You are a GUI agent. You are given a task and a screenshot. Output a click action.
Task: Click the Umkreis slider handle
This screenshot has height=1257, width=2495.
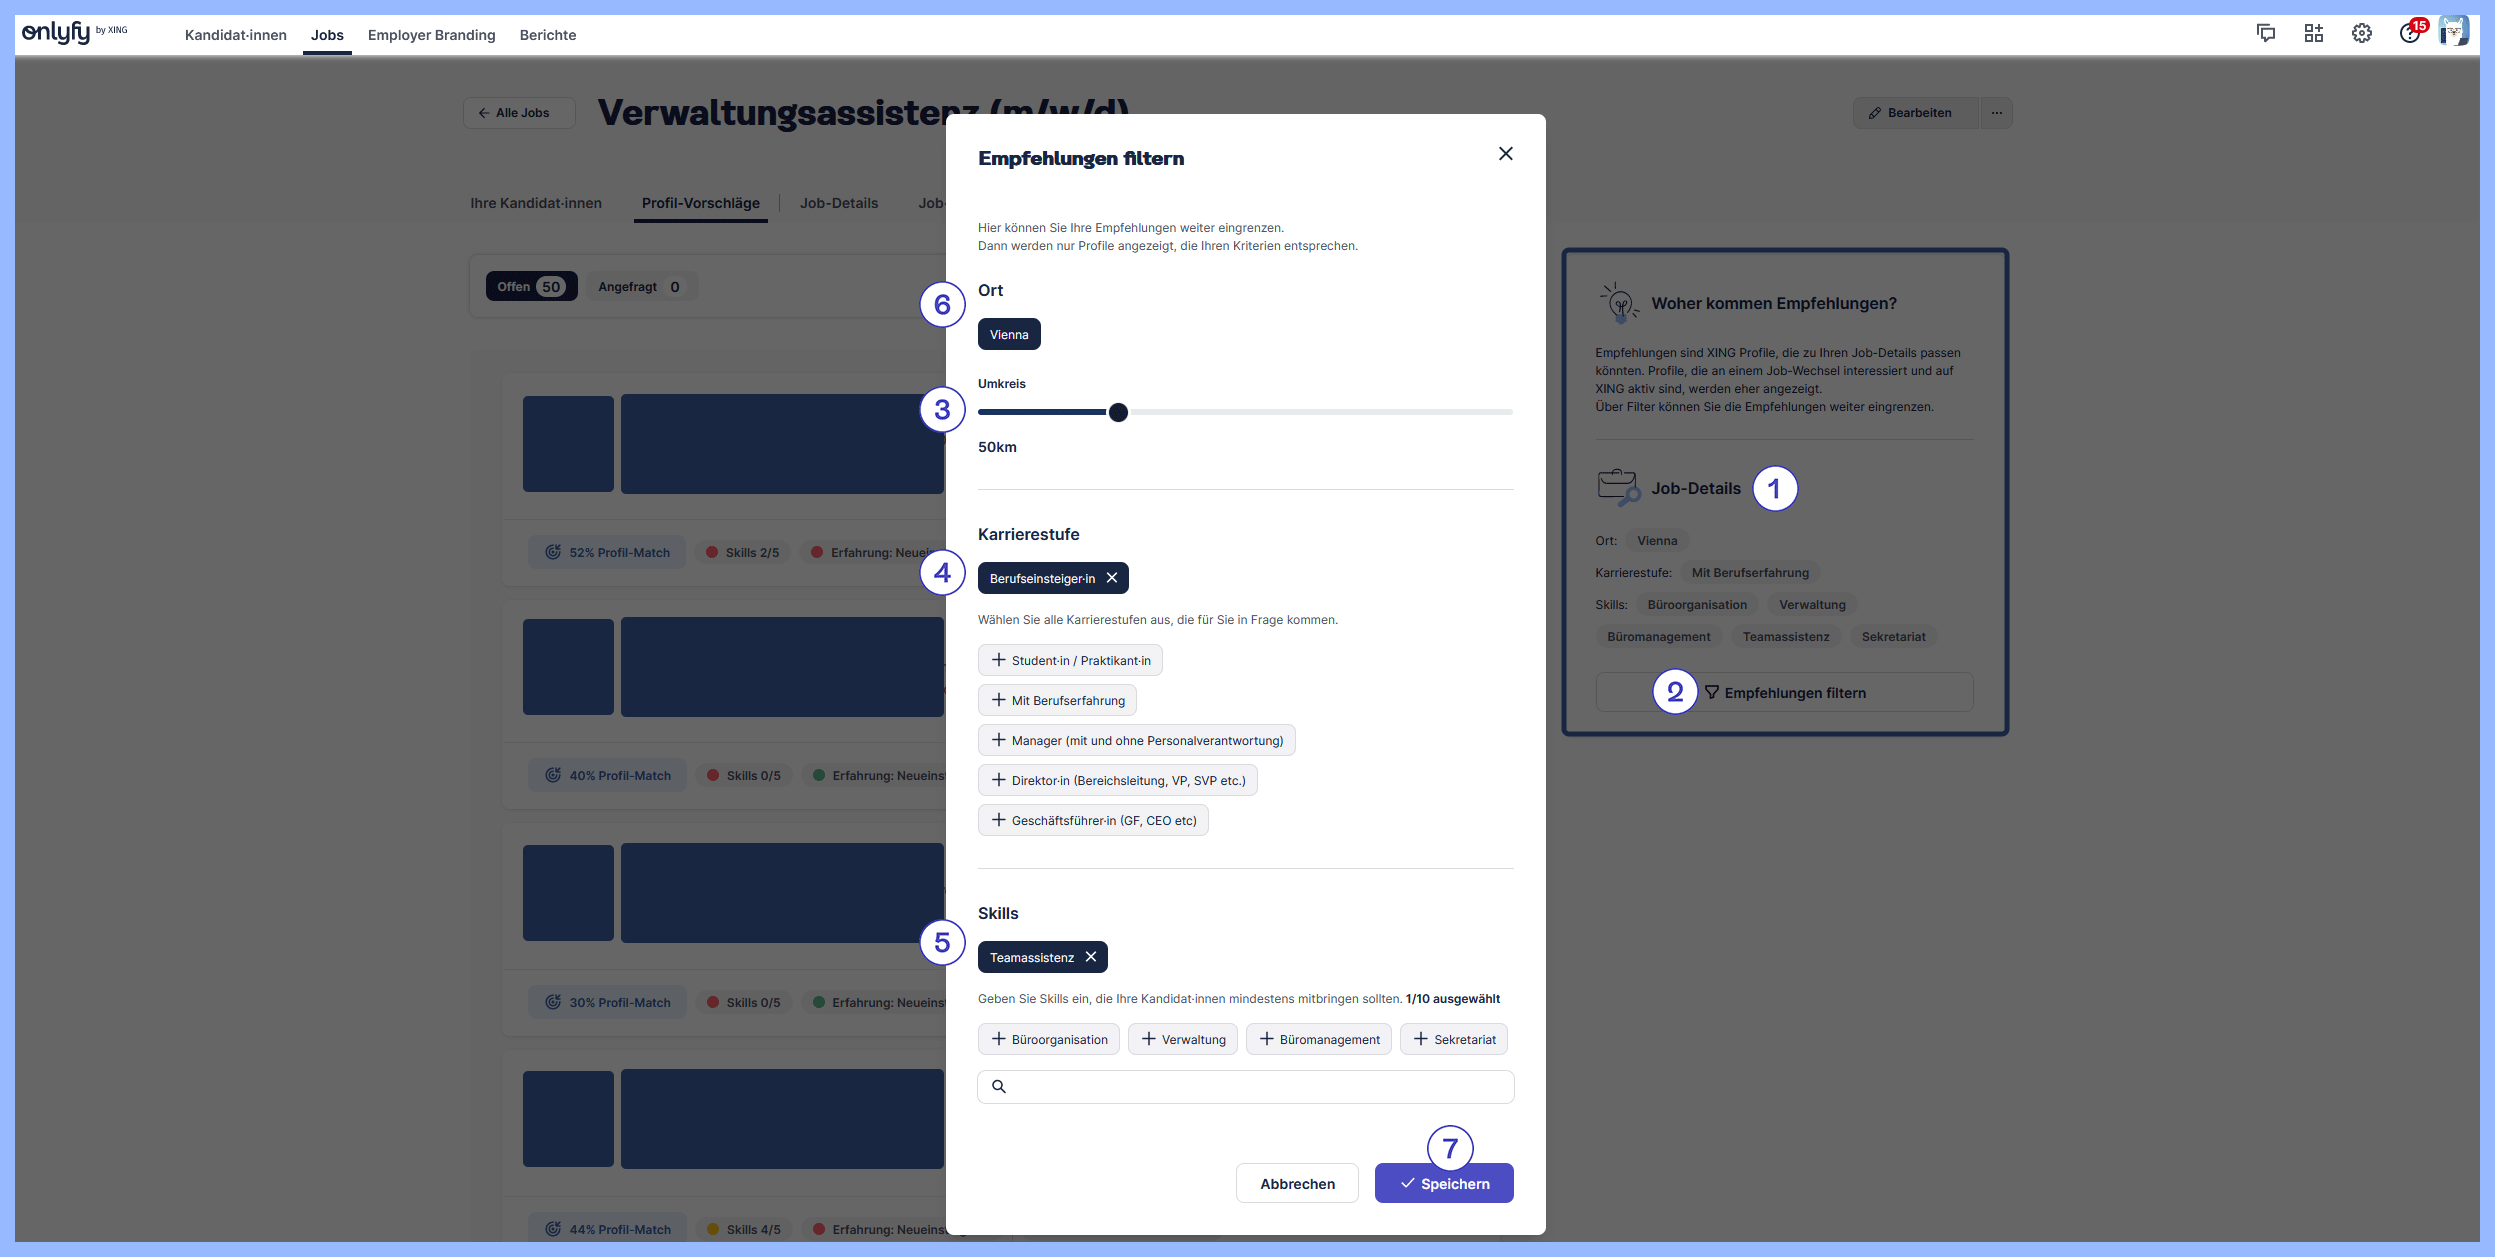[1118, 412]
